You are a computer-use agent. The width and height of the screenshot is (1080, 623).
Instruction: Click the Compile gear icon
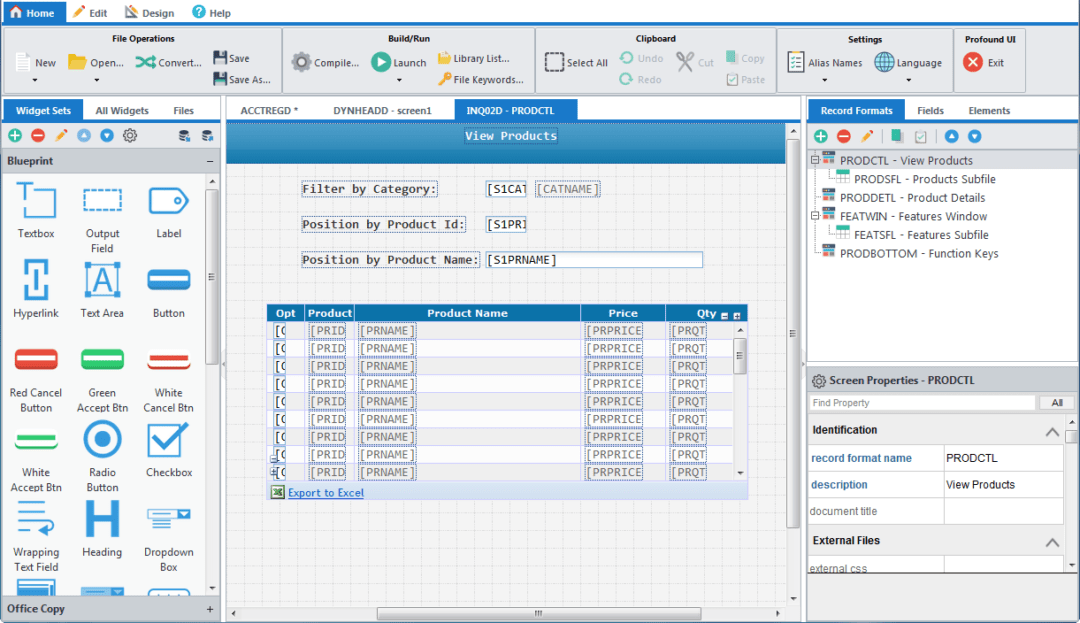[x=301, y=62]
